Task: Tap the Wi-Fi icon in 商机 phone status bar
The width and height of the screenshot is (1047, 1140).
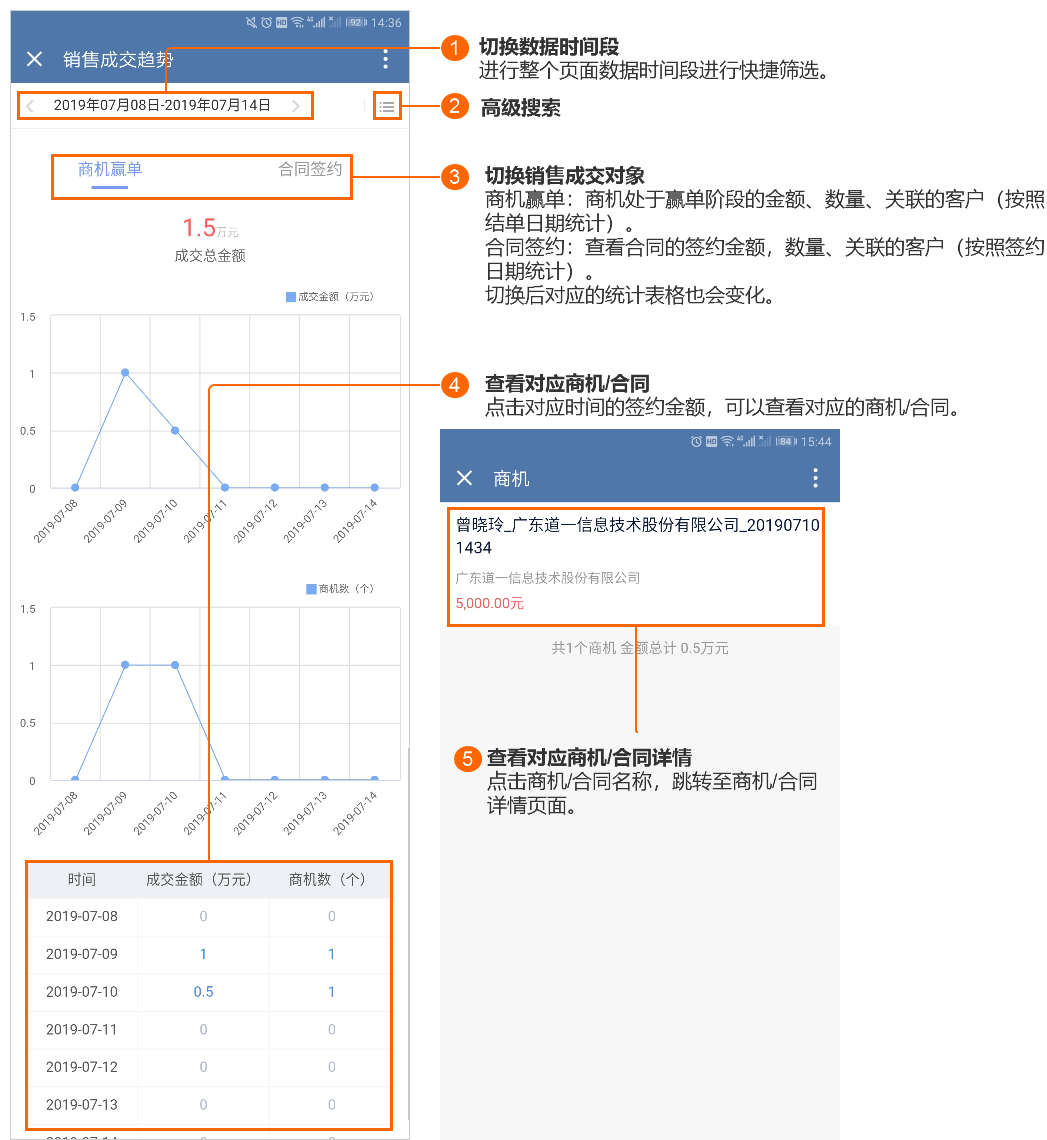Action: (x=727, y=441)
